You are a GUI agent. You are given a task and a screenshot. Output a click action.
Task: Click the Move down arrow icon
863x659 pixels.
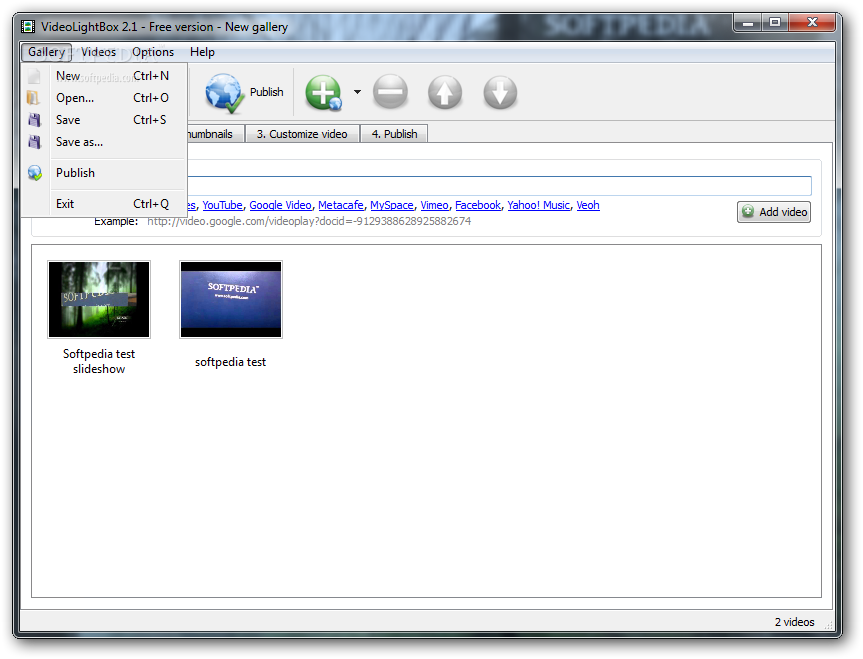[x=500, y=92]
